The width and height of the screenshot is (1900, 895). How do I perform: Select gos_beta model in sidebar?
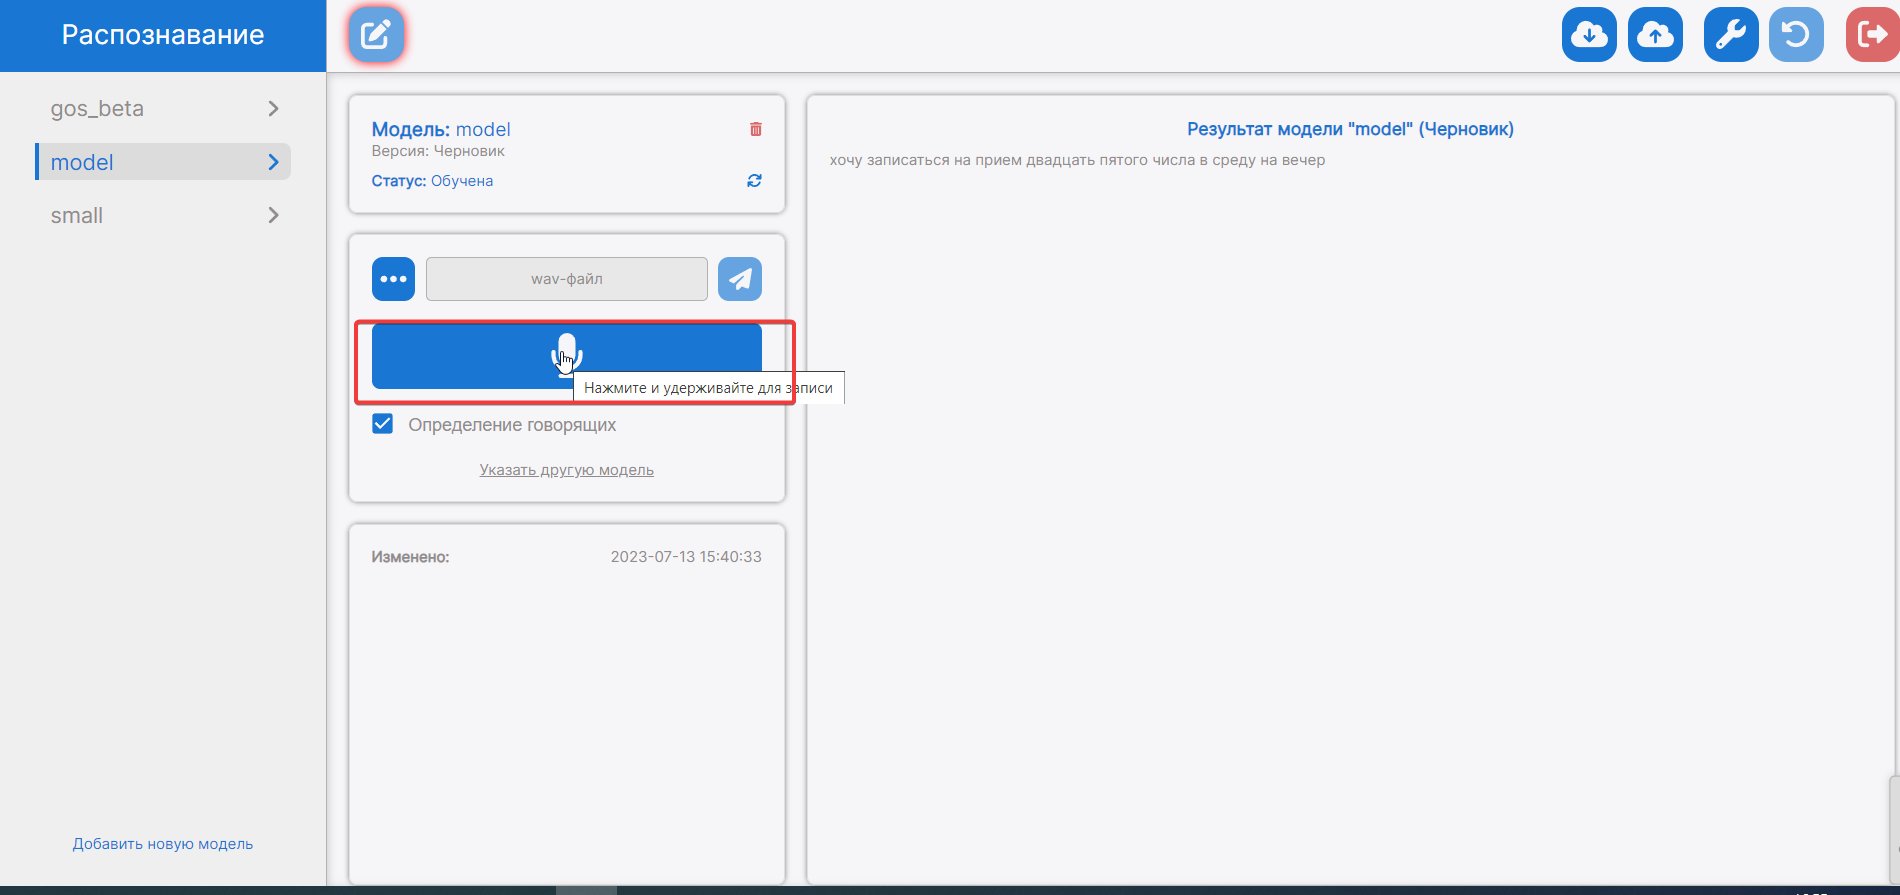pos(97,109)
